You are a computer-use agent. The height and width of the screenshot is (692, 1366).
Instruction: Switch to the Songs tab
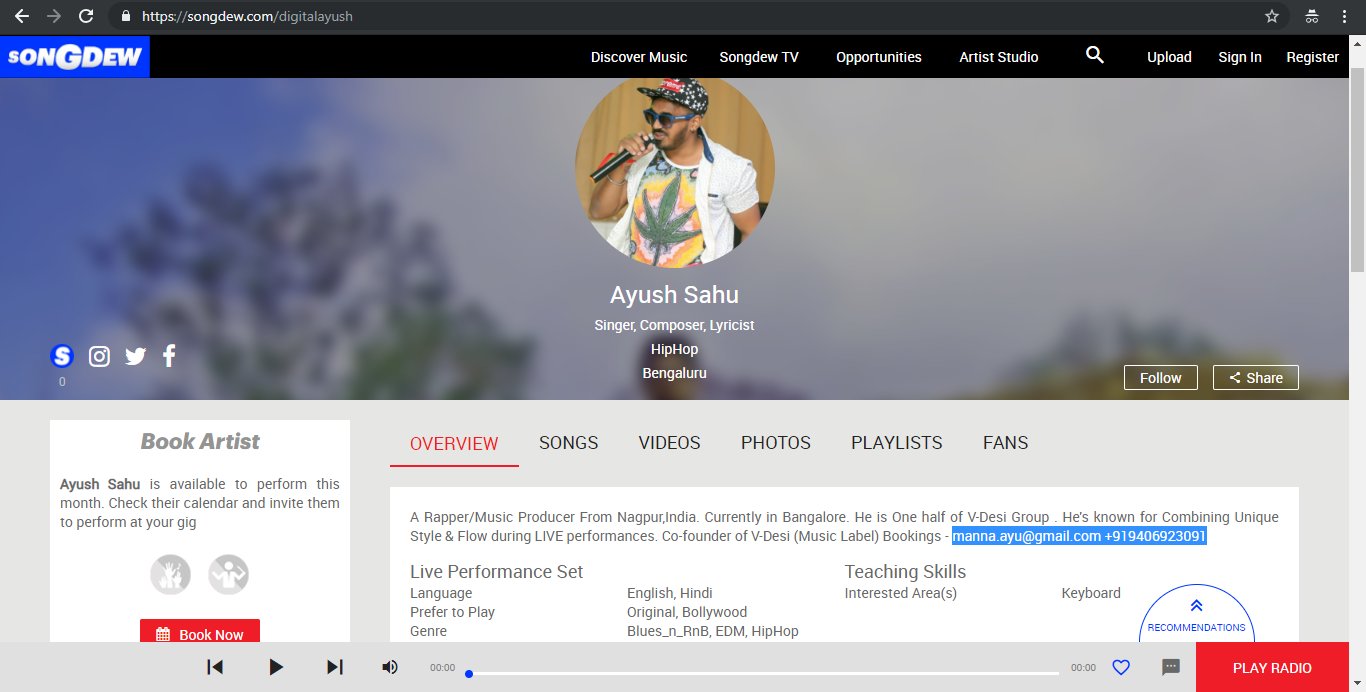pos(568,442)
